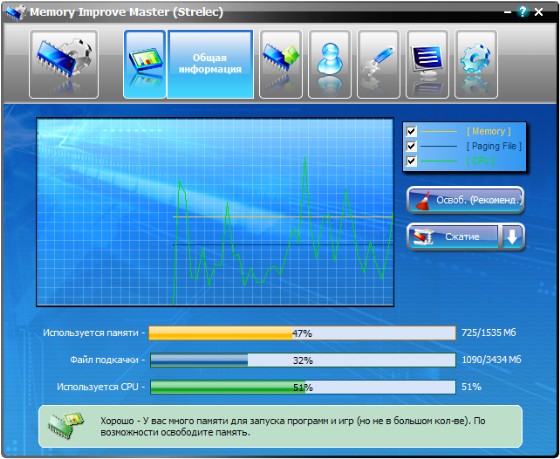560x459 pixels.
Task: Select the blue brush cleanup toolbar icon
Action: pyautogui.click(x=379, y=64)
